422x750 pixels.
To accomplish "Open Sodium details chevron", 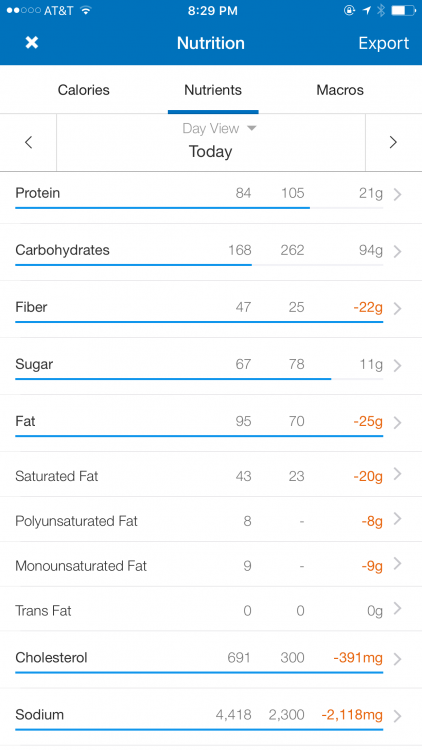I will pyautogui.click(x=397, y=716).
